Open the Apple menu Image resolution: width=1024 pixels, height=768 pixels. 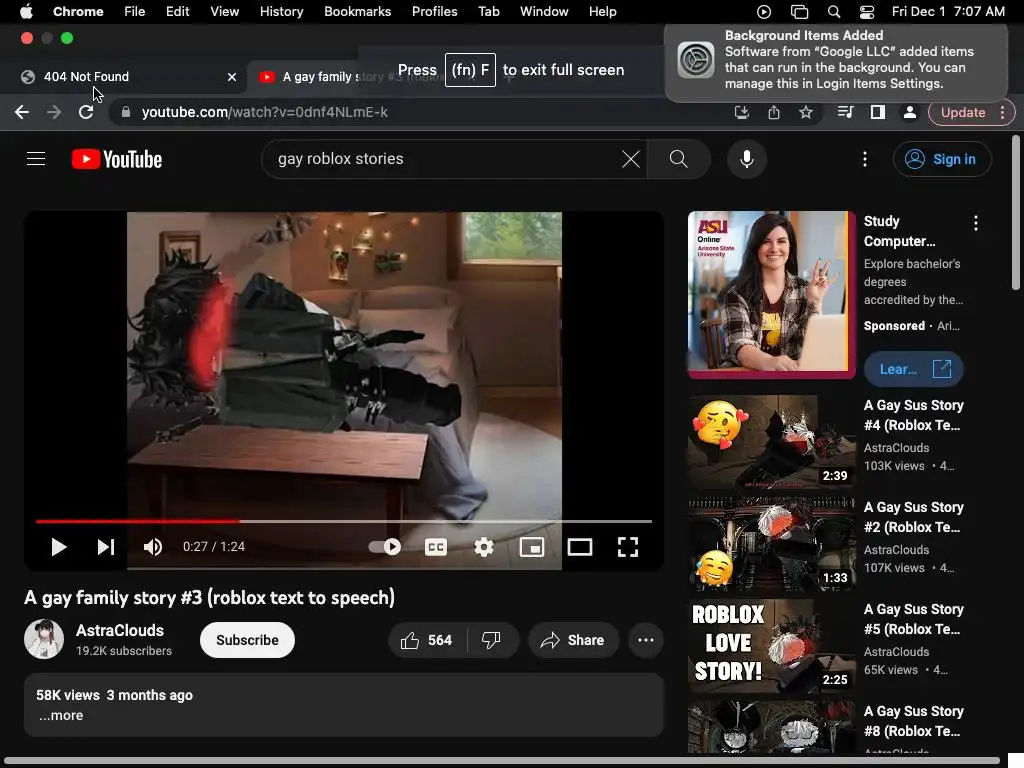[26, 12]
